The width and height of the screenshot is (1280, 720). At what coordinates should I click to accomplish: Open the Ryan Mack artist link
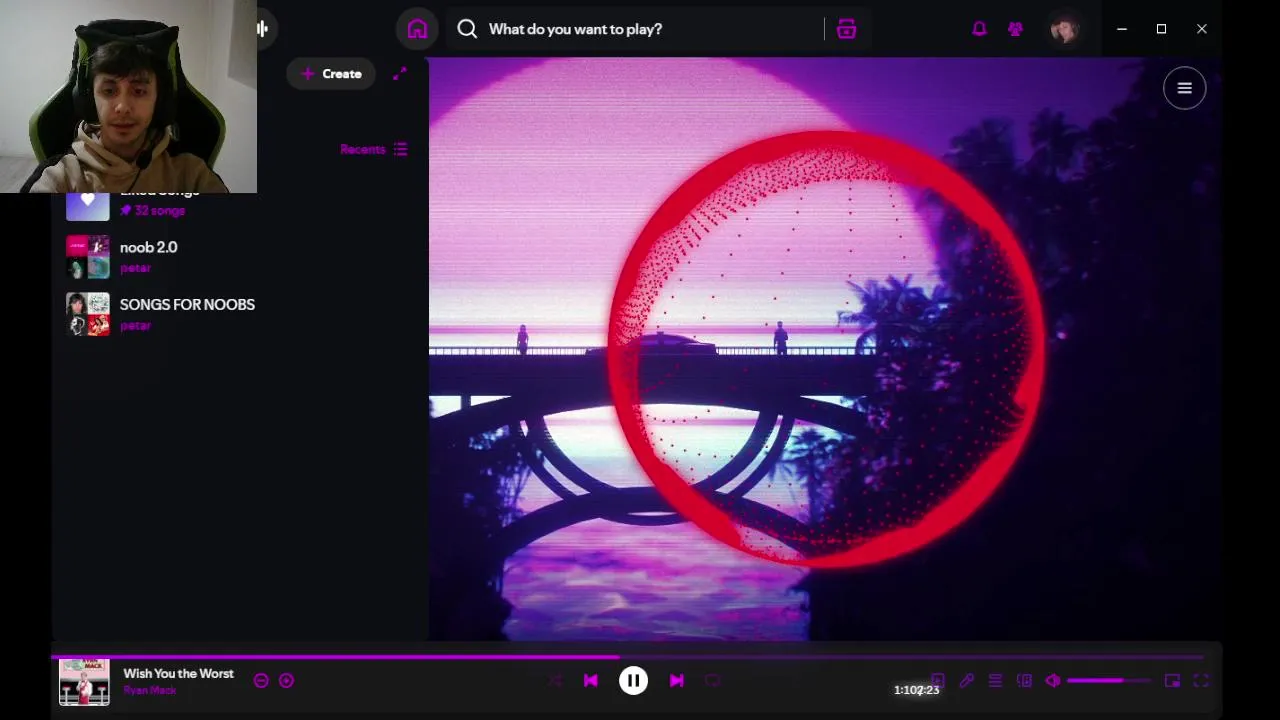coord(150,691)
